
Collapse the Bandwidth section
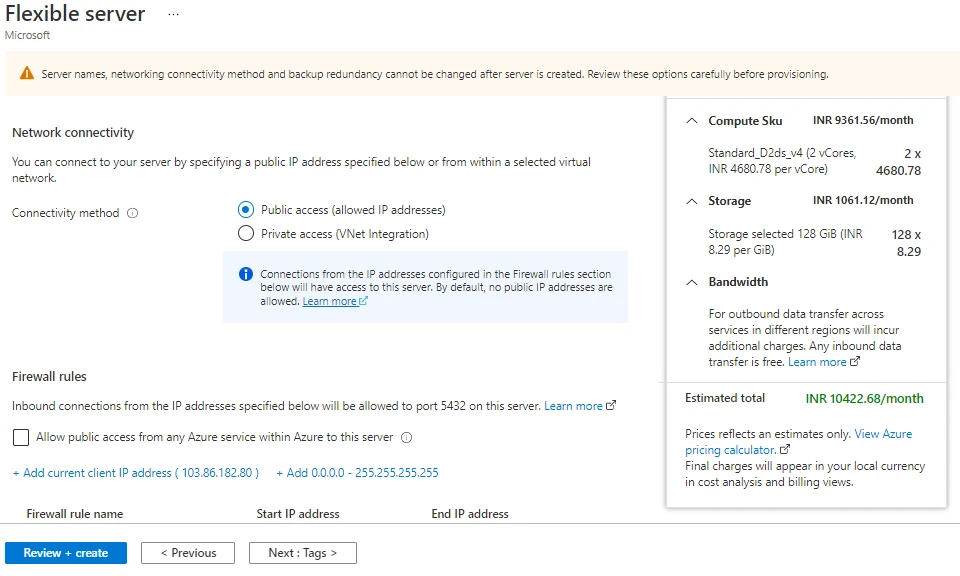(x=692, y=281)
